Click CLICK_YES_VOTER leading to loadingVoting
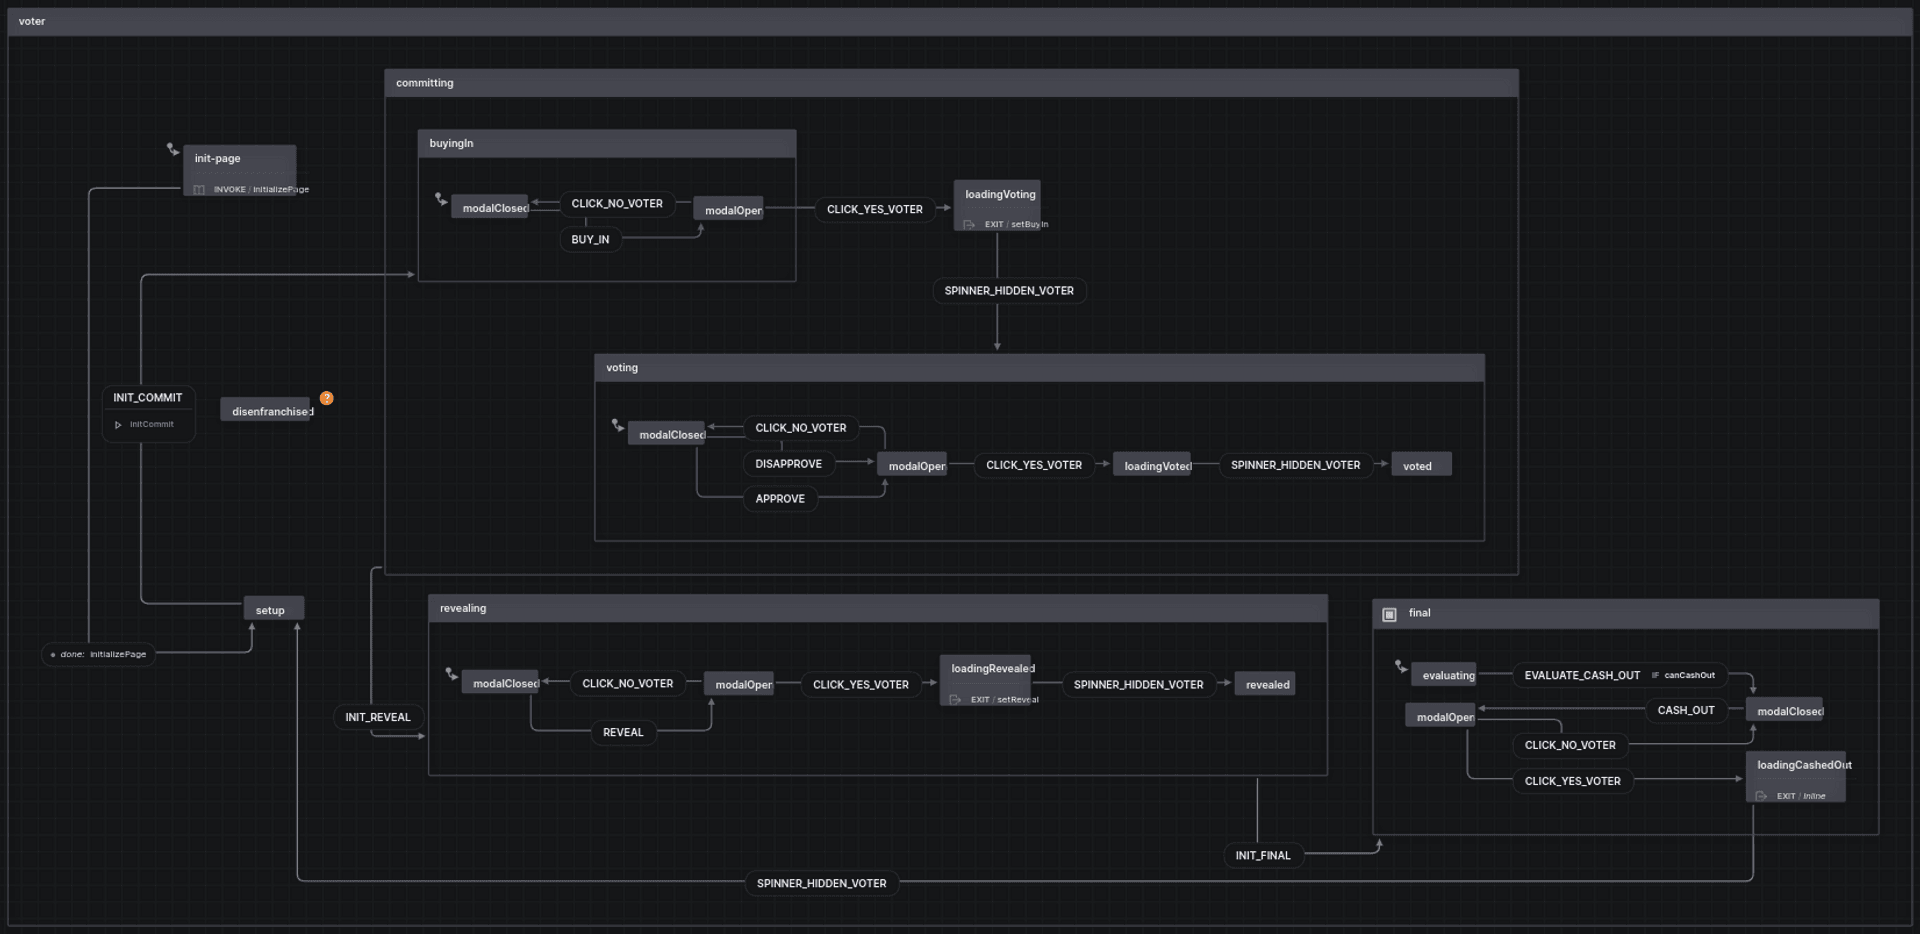The width and height of the screenshot is (1920, 934). click(x=875, y=209)
